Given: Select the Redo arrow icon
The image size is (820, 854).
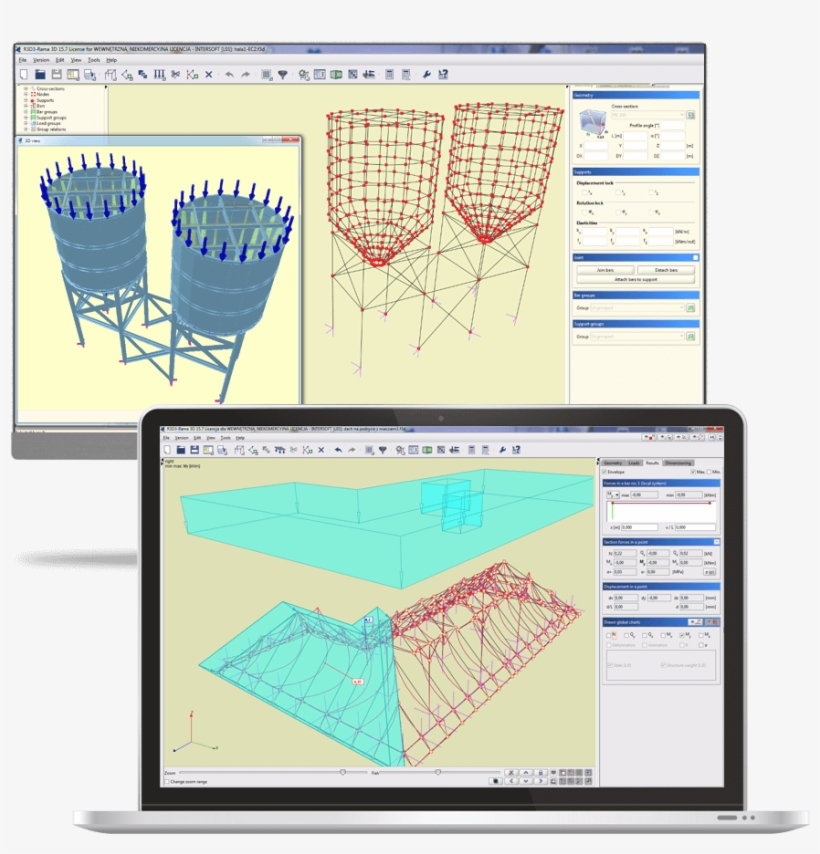Looking at the screenshot, I should pyautogui.click(x=244, y=73).
